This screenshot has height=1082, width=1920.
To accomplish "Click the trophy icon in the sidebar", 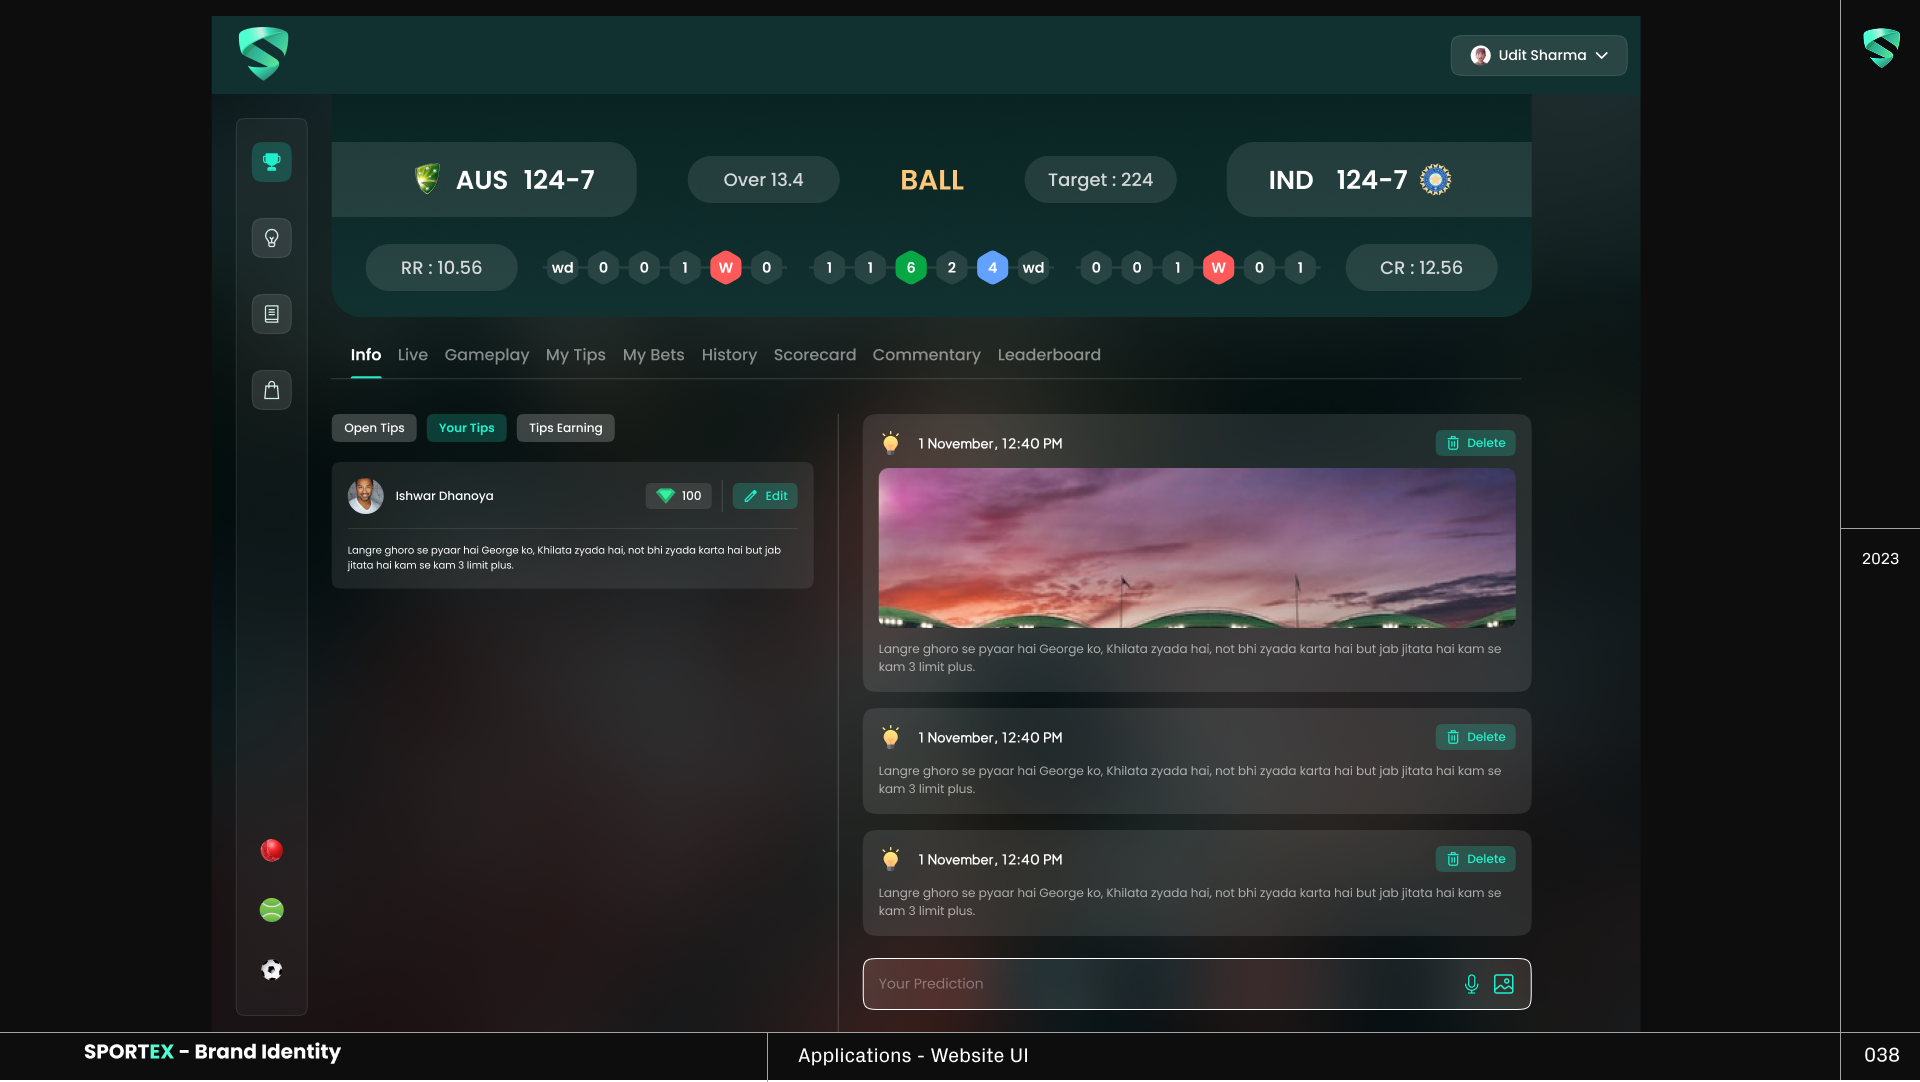I will pyautogui.click(x=271, y=162).
